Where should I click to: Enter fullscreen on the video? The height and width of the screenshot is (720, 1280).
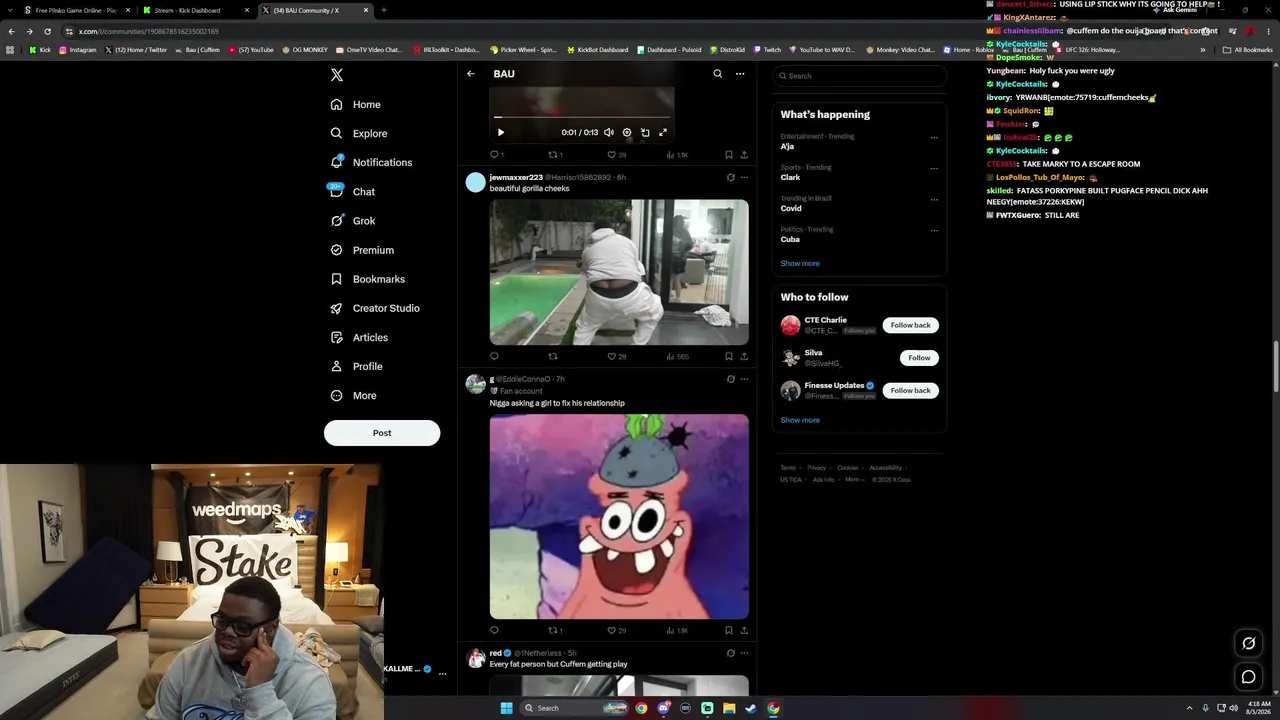point(663,132)
